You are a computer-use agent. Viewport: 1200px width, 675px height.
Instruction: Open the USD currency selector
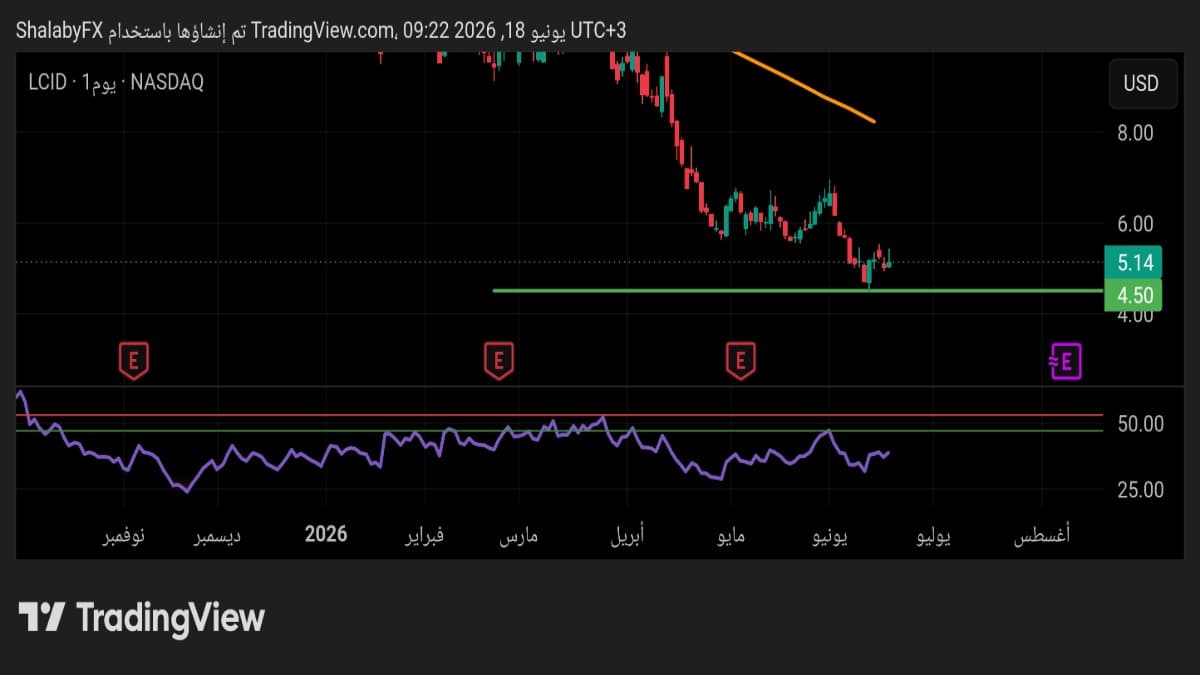click(1141, 83)
